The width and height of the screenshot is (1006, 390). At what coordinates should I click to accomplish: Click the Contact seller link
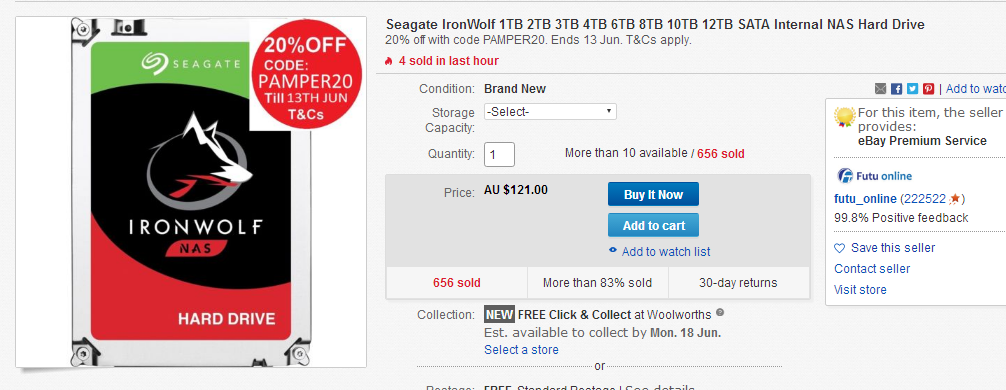871,269
